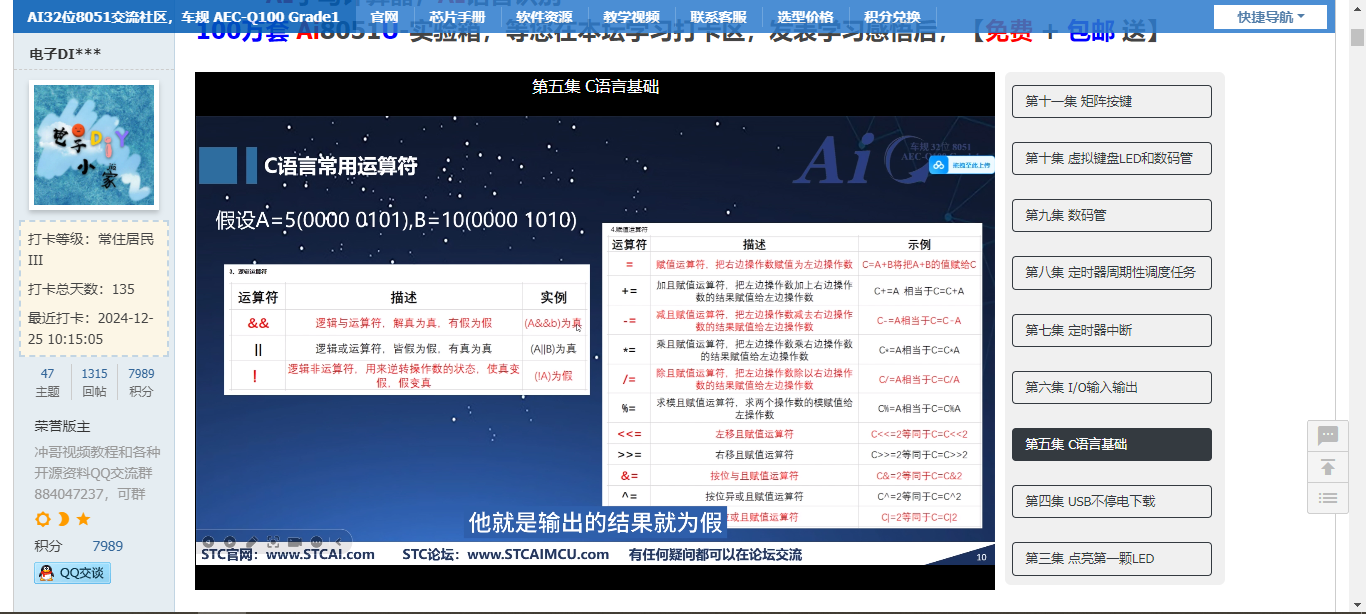Image resolution: width=1366 pixels, height=614 pixels.
Task: Click the 打卡等级:常住居民III text
Action: (x=91, y=249)
